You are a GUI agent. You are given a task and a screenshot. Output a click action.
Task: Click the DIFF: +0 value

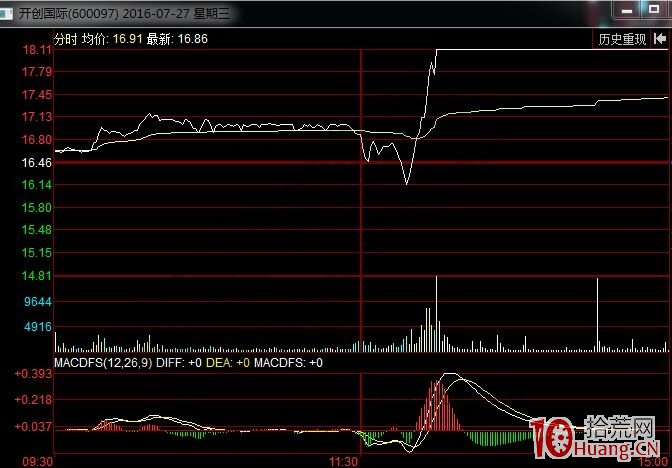click(x=179, y=363)
